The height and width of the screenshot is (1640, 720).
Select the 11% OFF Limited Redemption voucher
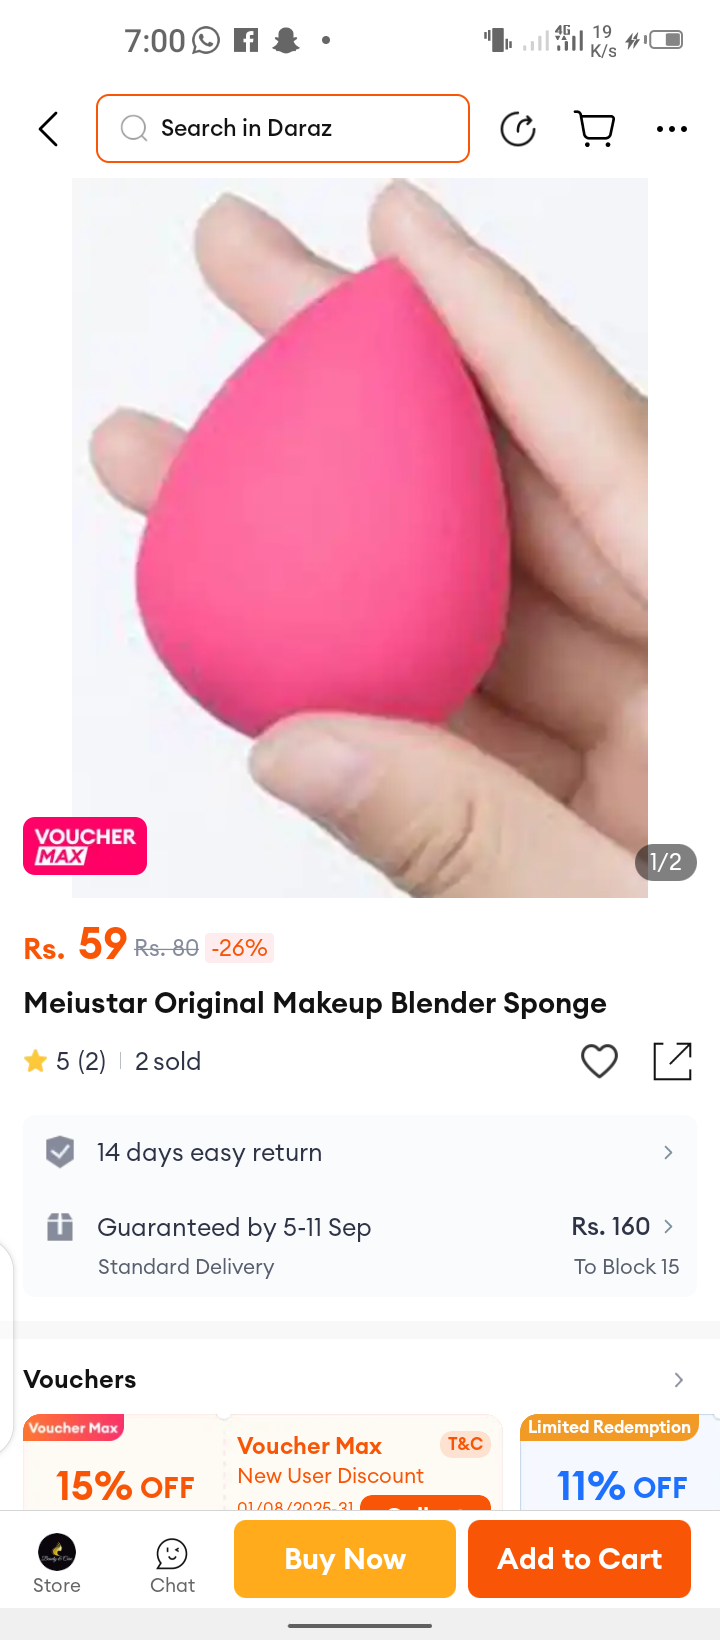(620, 1462)
